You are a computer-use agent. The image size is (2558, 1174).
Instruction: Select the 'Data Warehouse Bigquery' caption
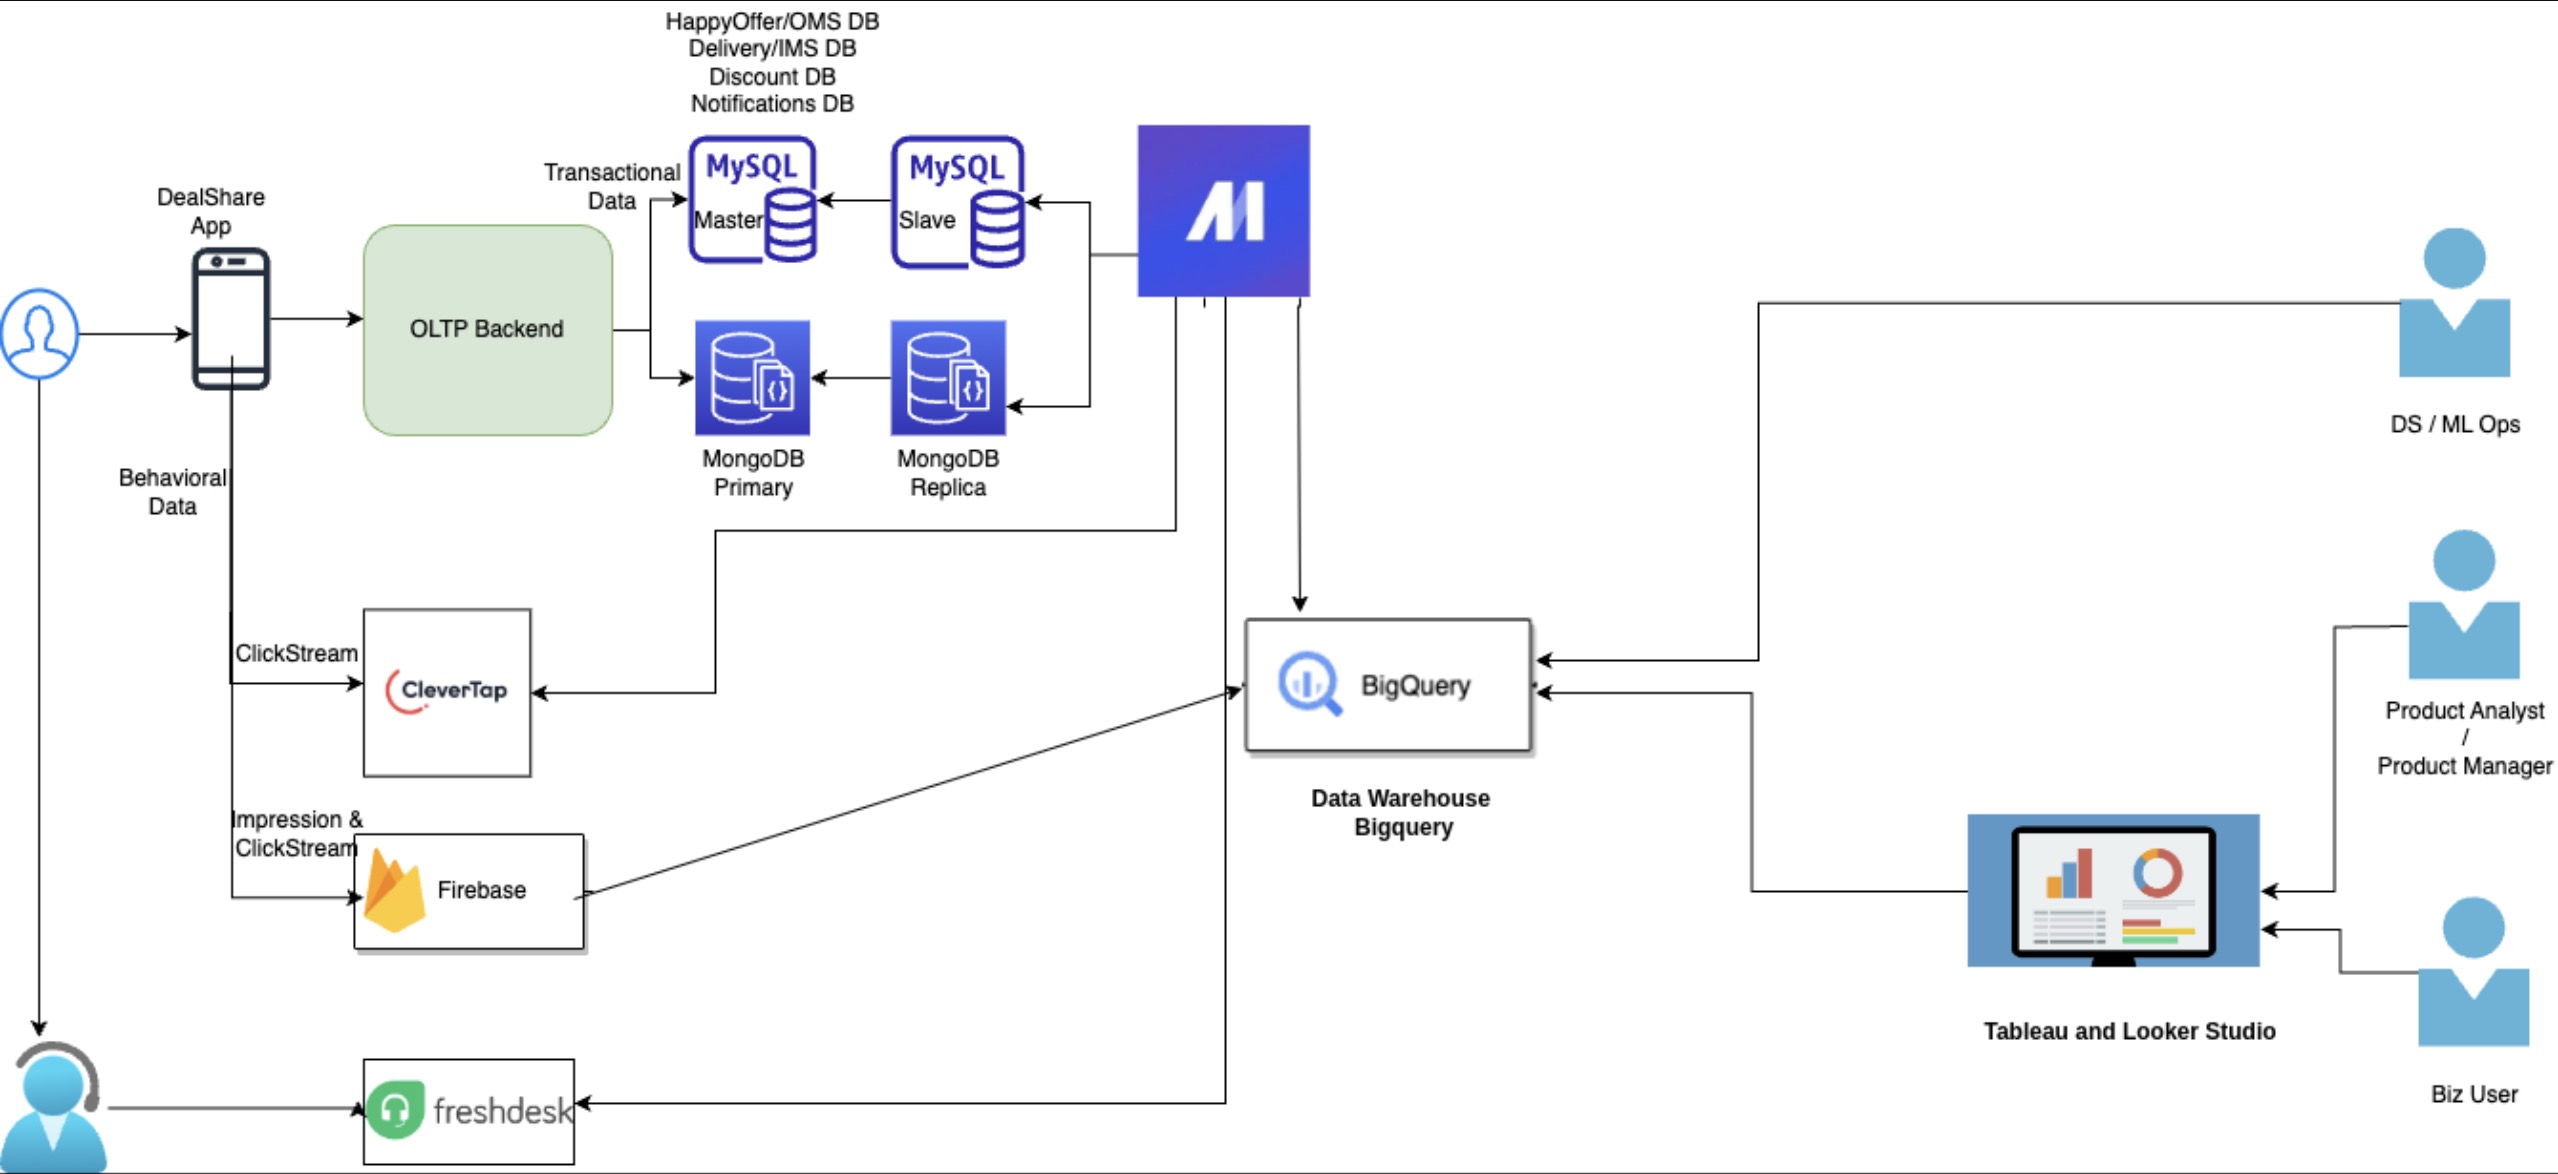click(1401, 813)
